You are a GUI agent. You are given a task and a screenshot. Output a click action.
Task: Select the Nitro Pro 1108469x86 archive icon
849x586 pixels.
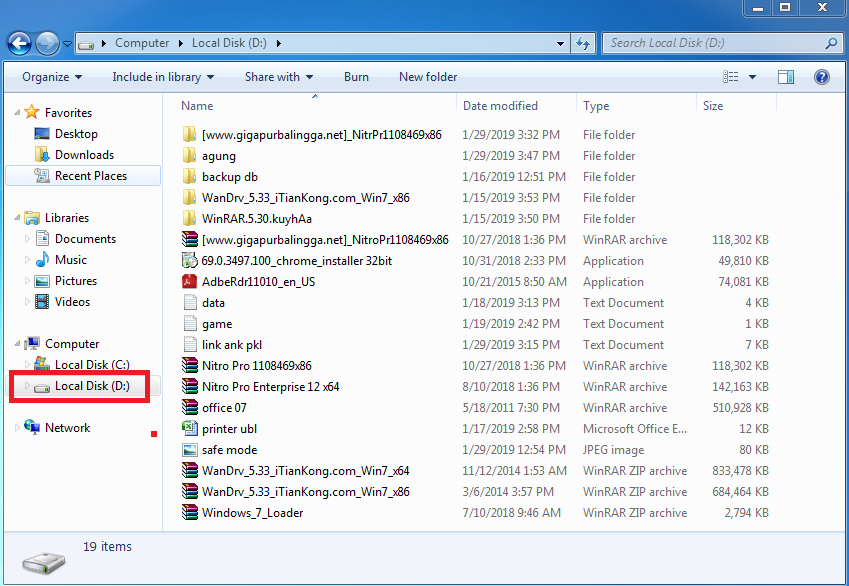[x=190, y=366]
